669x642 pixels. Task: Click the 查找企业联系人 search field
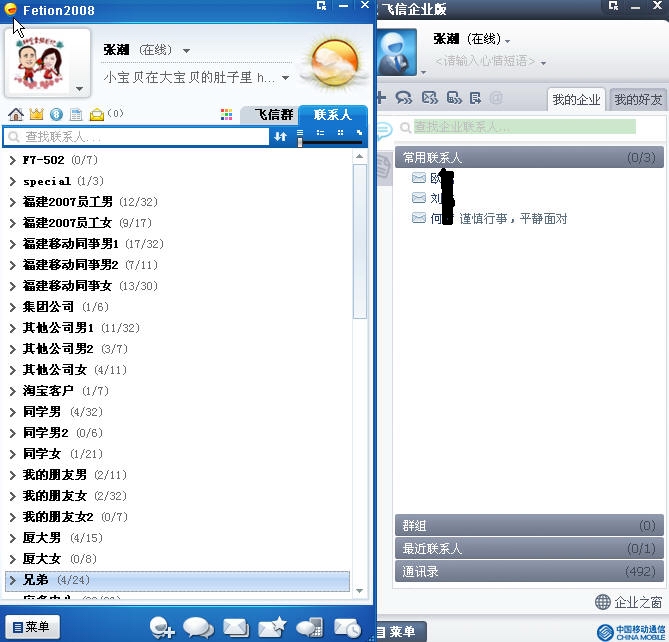pyautogui.click(x=525, y=127)
